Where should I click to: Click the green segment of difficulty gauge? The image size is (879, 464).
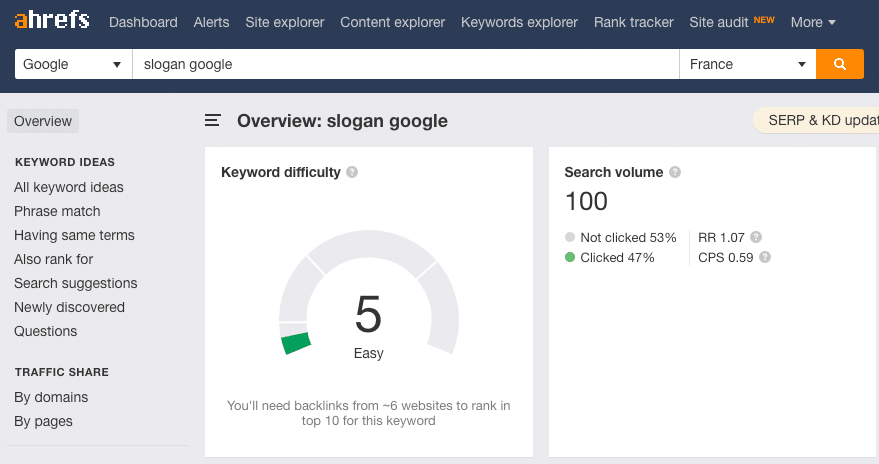coord(296,343)
